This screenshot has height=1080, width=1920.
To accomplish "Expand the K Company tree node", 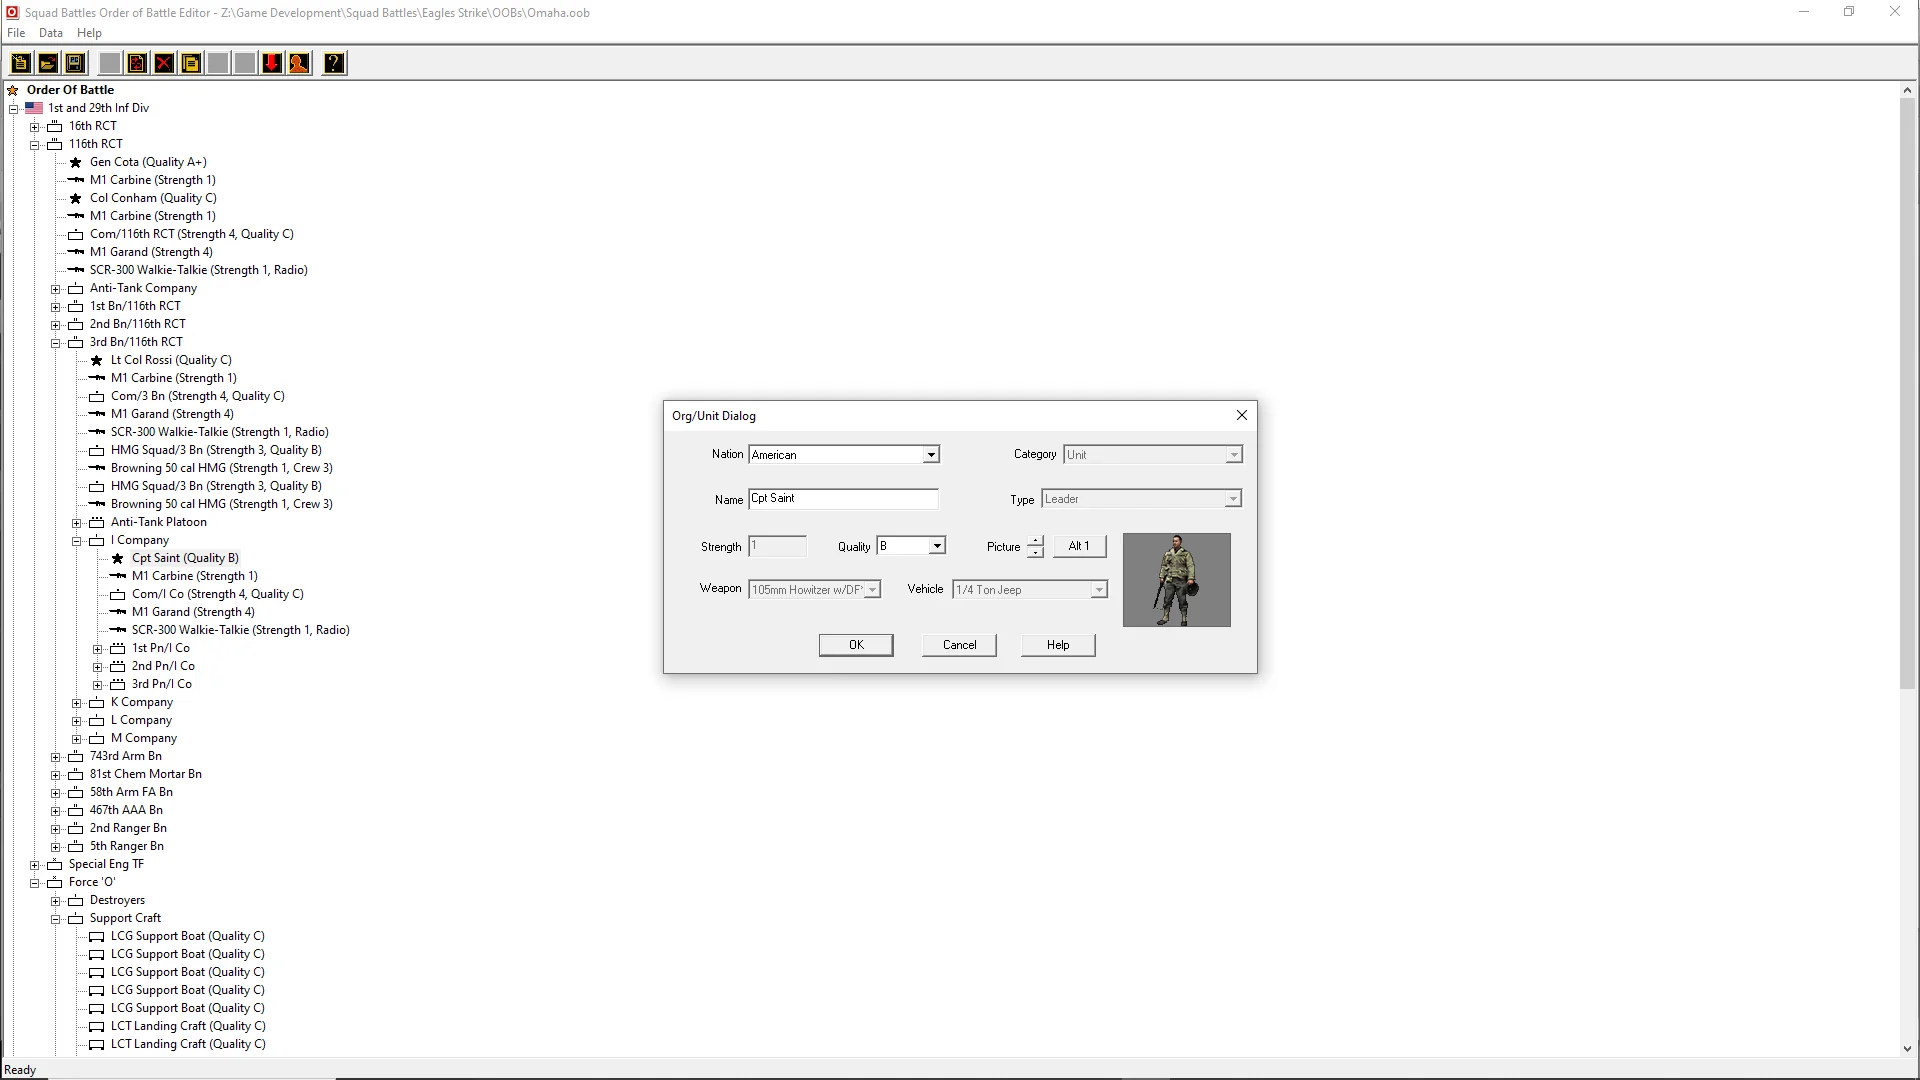I will [77, 703].
